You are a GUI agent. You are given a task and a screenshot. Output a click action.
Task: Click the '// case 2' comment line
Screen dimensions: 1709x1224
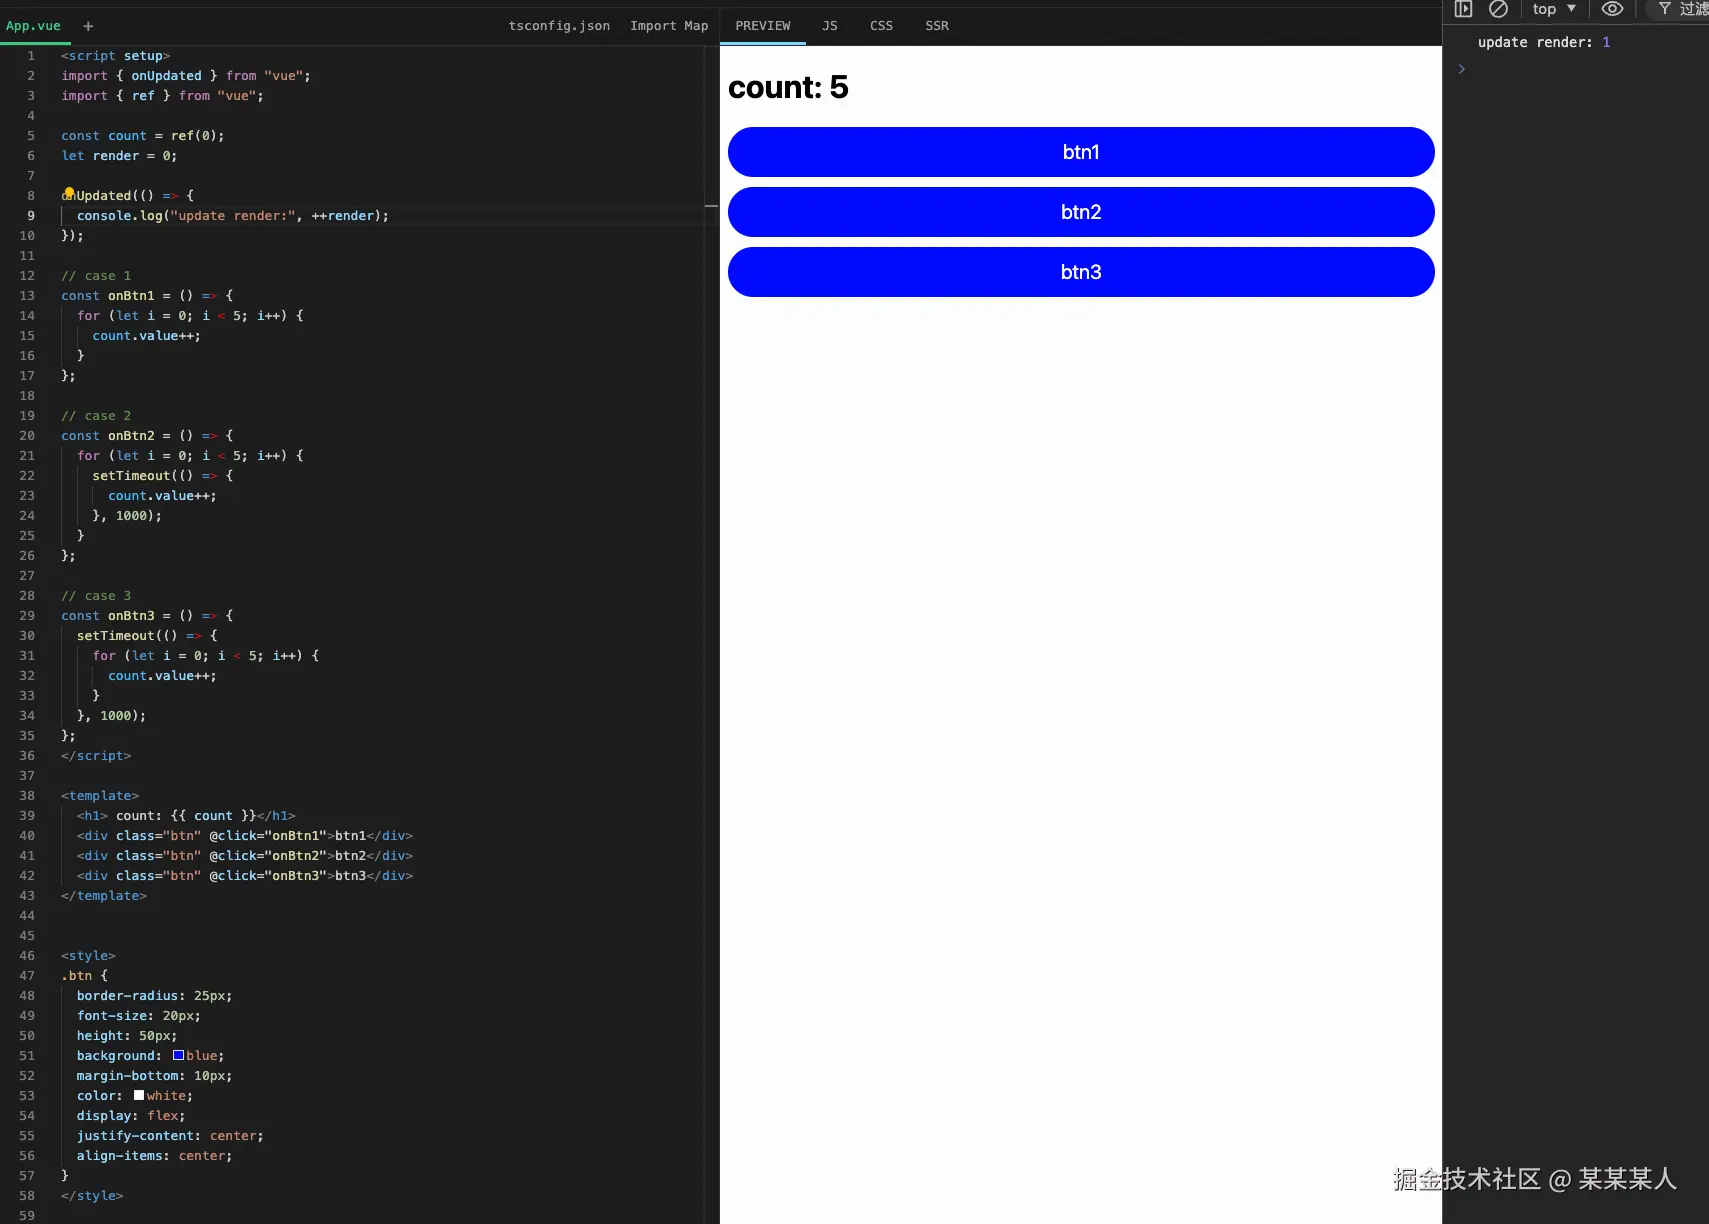(96, 416)
